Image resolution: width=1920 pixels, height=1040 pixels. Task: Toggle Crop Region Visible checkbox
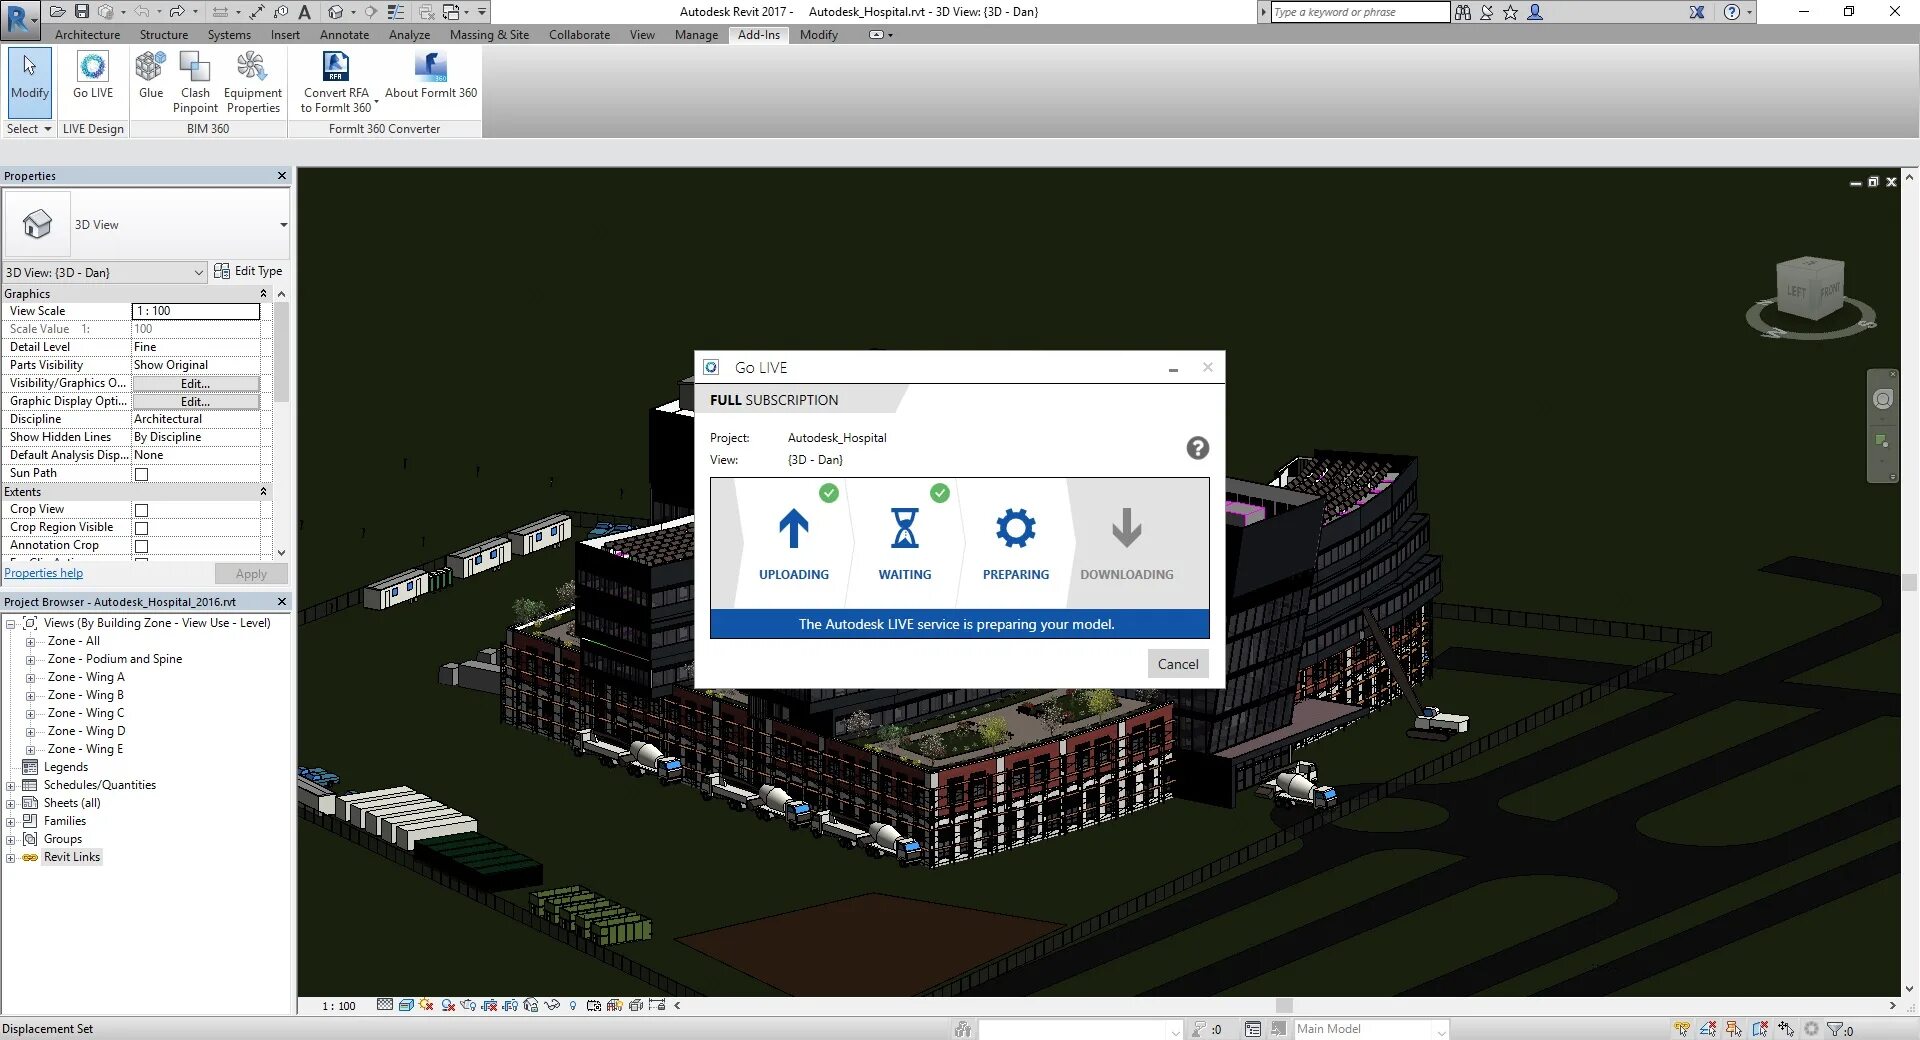pyautogui.click(x=141, y=528)
